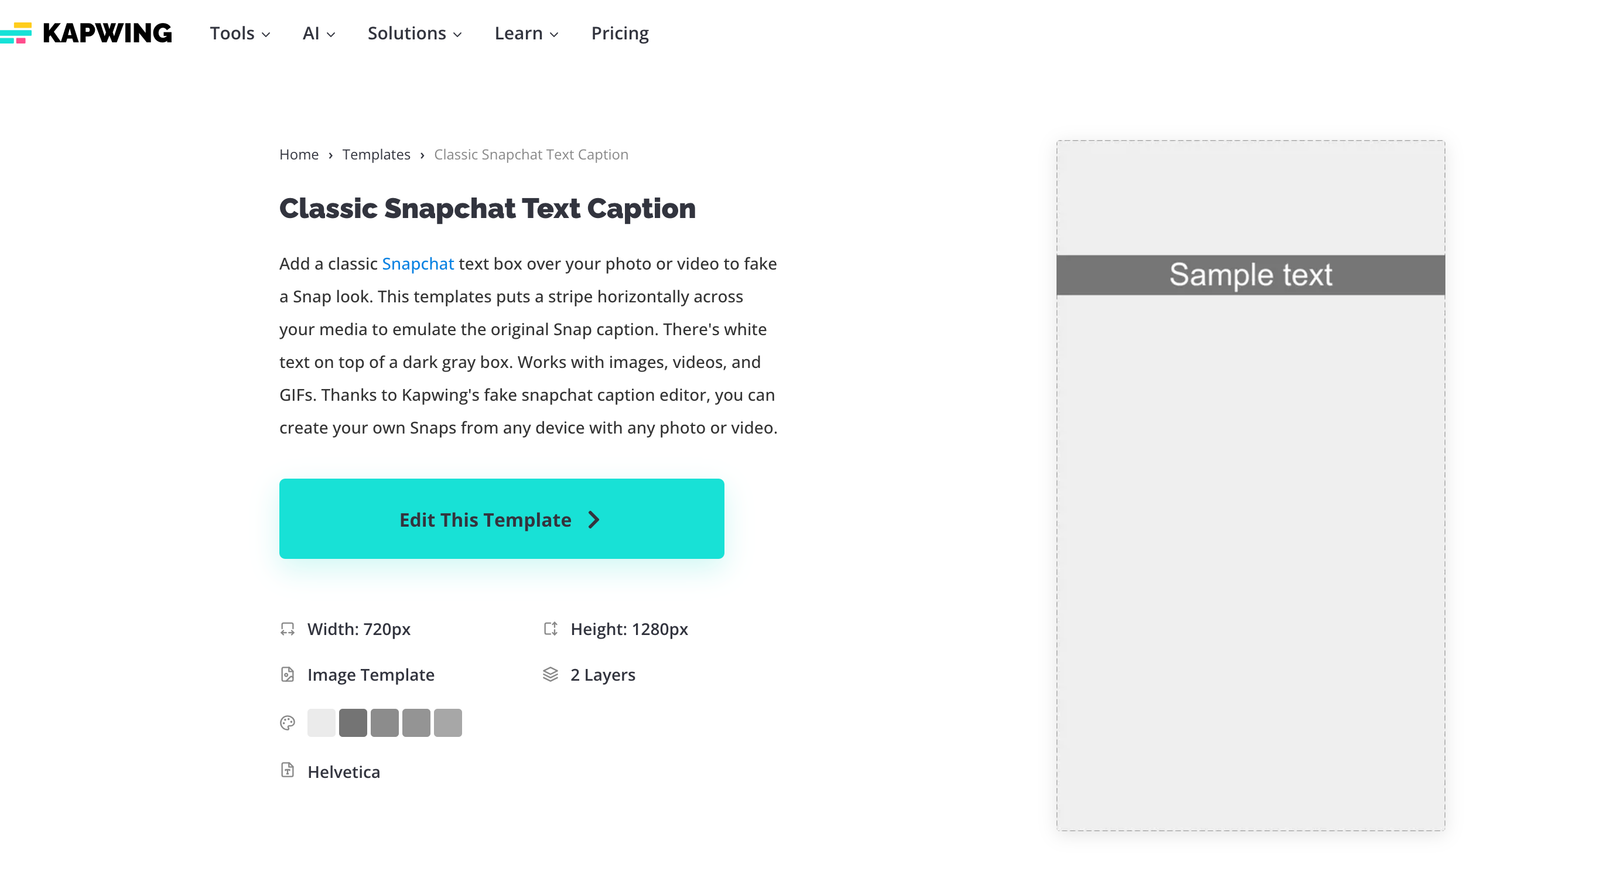
Task: Click the Sample text caption in the preview
Action: tap(1249, 275)
